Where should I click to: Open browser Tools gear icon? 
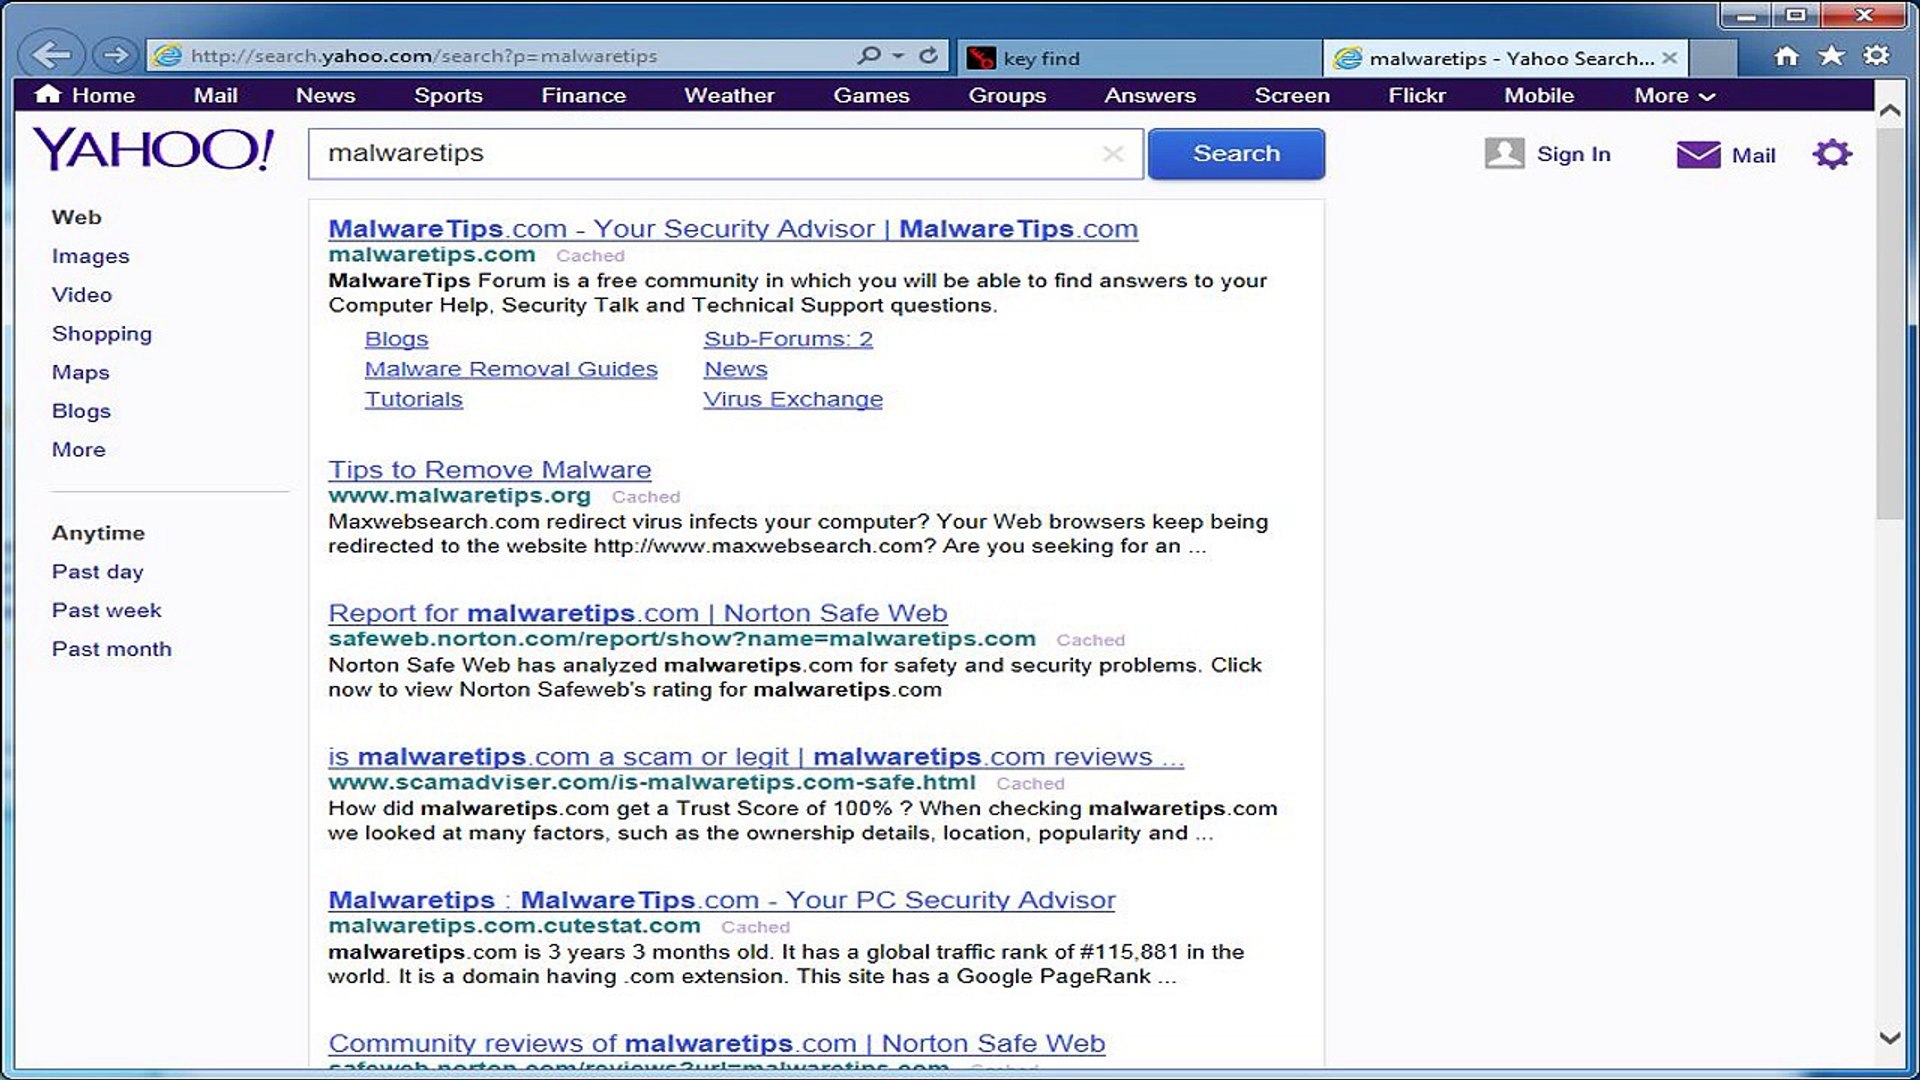pyautogui.click(x=1876, y=56)
